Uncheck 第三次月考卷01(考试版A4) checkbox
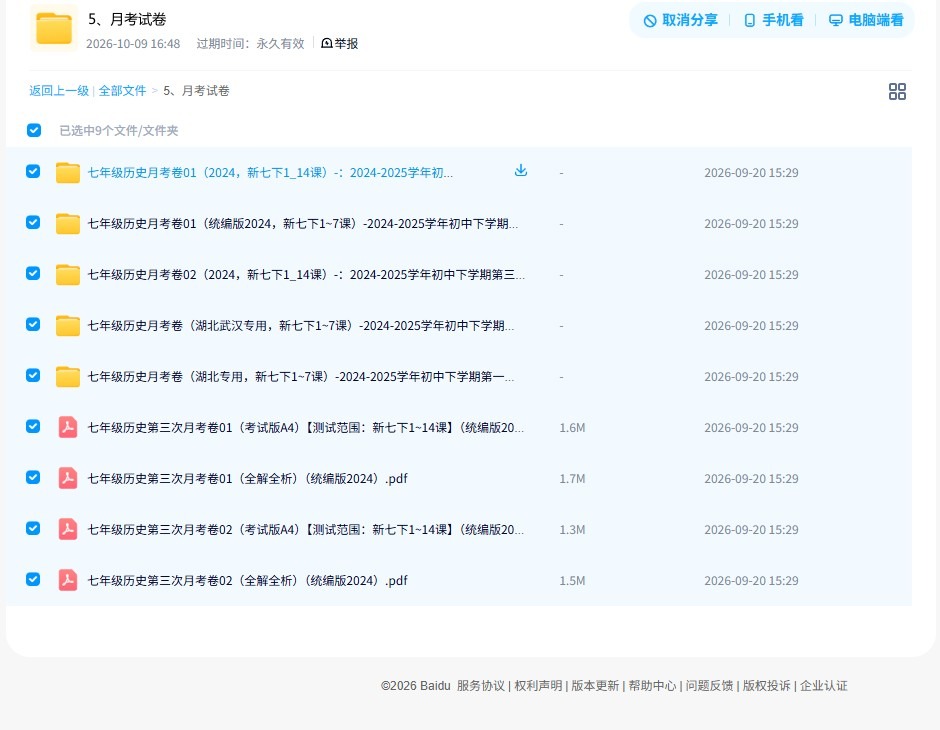 (x=33, y=426)
